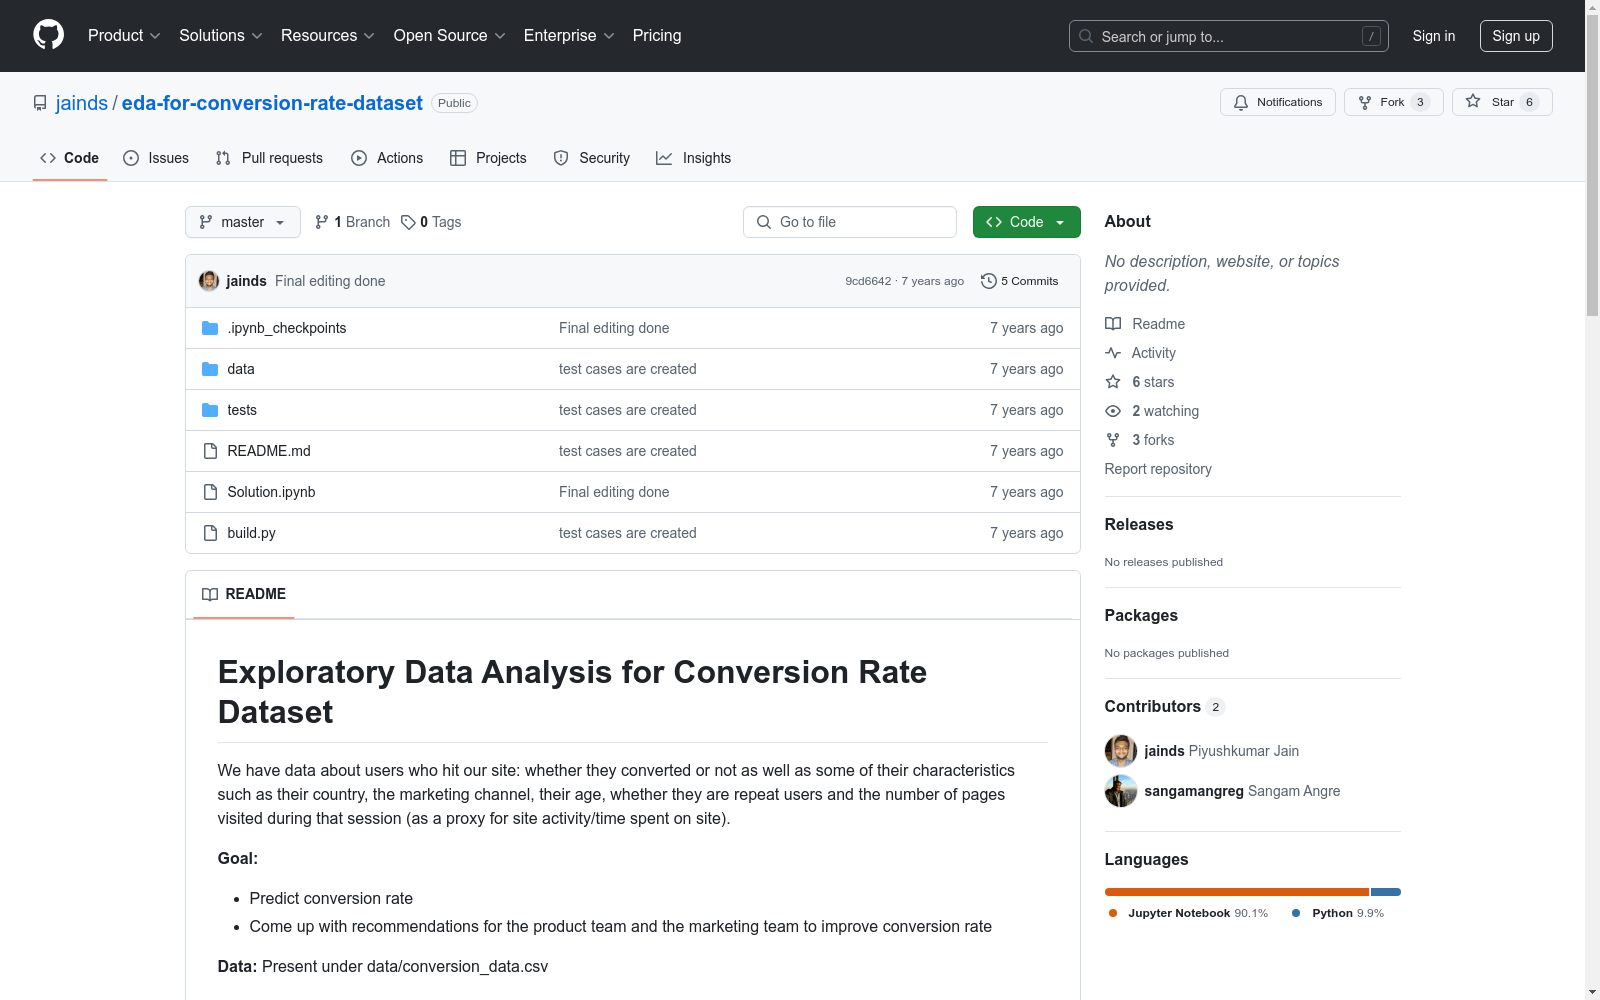
Task: Click the sangamangreg contributor avatar thumbnail
Action: 1121,791
